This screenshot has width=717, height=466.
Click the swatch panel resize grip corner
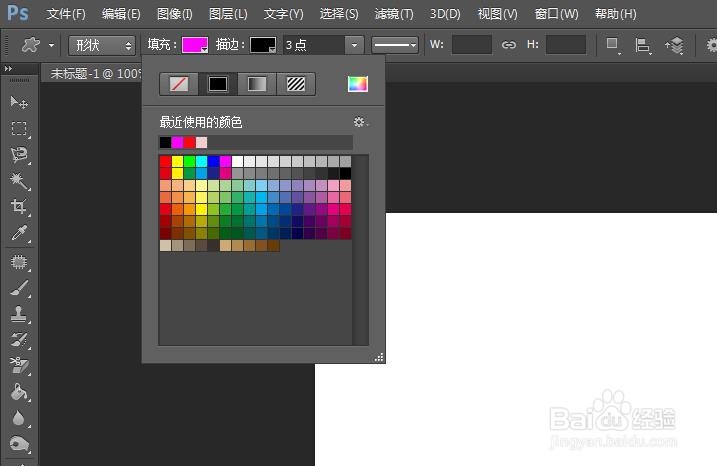(379, 358)
